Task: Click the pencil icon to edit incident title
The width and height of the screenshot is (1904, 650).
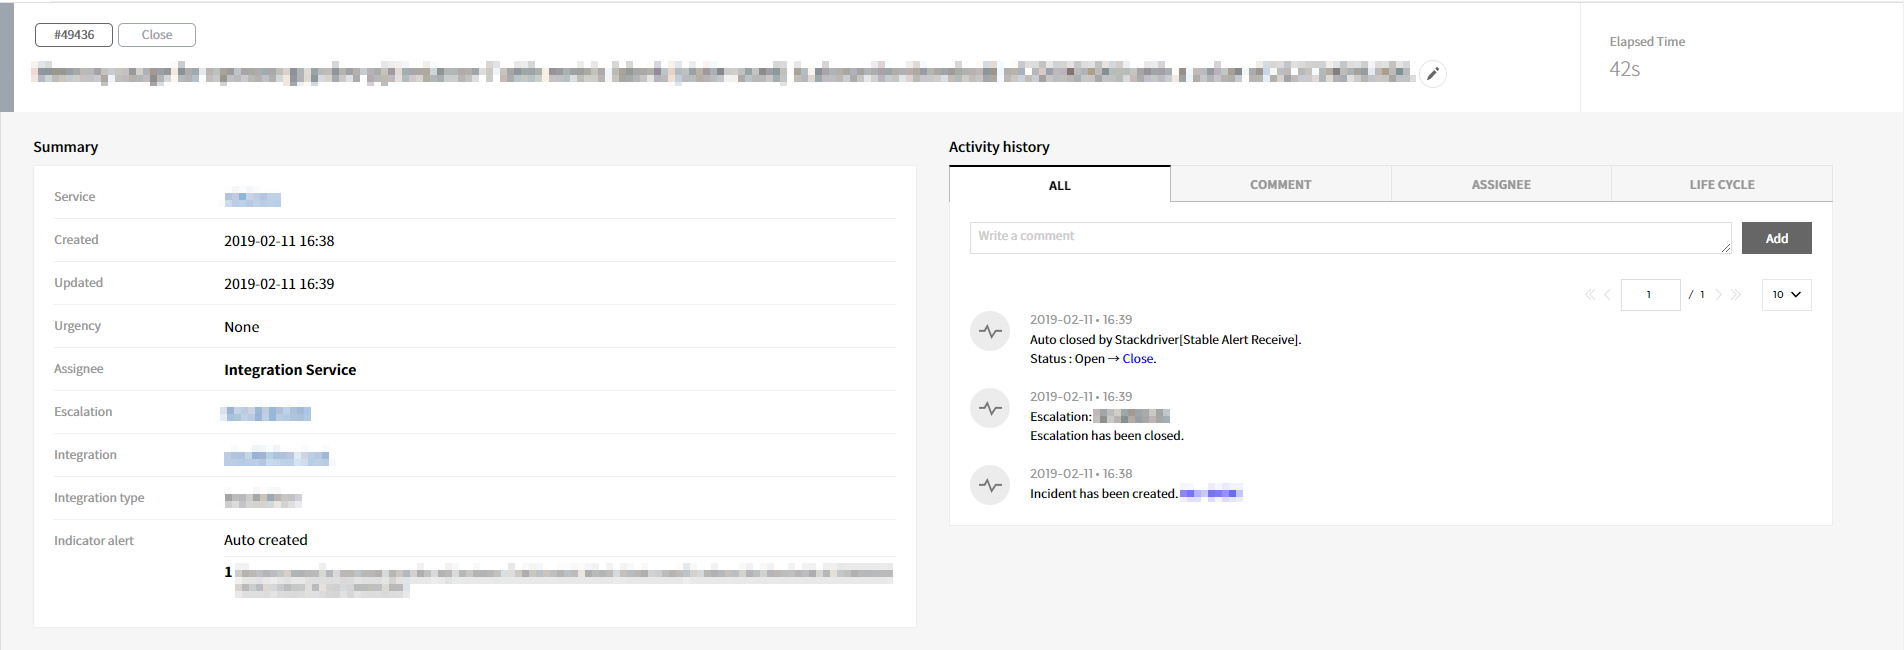Action: tap(1432, 74)
